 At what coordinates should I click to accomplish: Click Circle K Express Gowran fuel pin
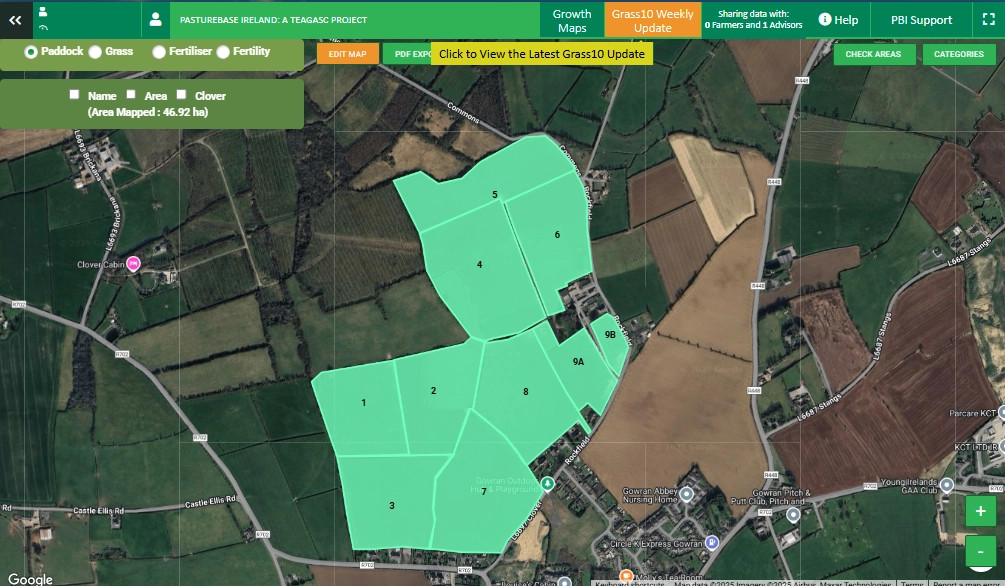click(711, 543)
